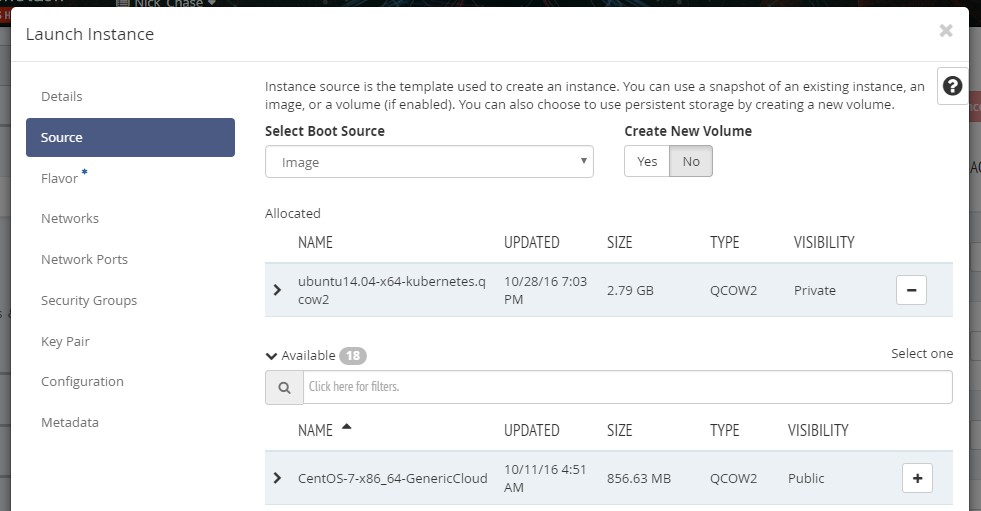Click the filter field 'Click here for filters.'
This screenshot has width=981, height=511.
[628, 387]
